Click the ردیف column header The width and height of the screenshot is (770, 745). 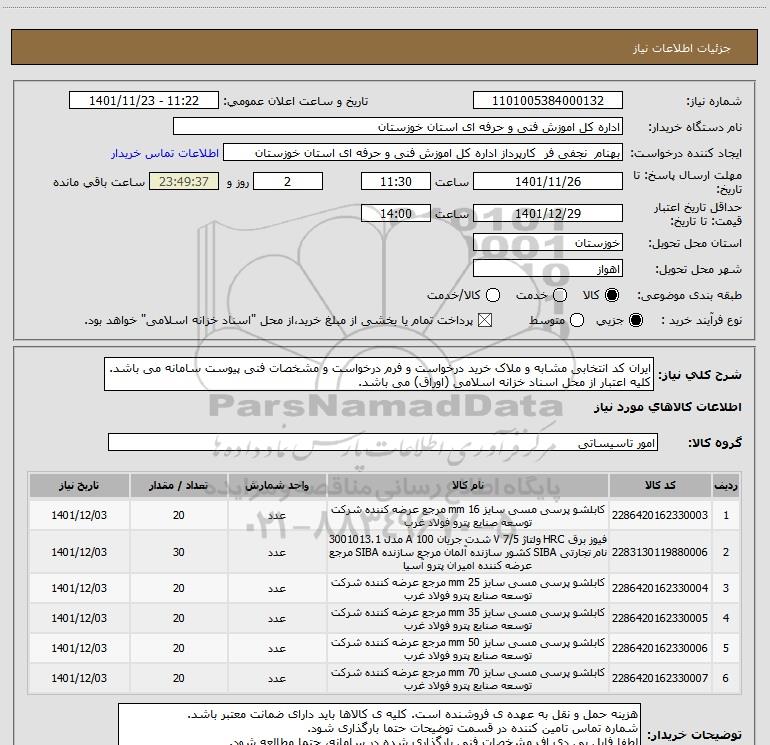point(726,485)
